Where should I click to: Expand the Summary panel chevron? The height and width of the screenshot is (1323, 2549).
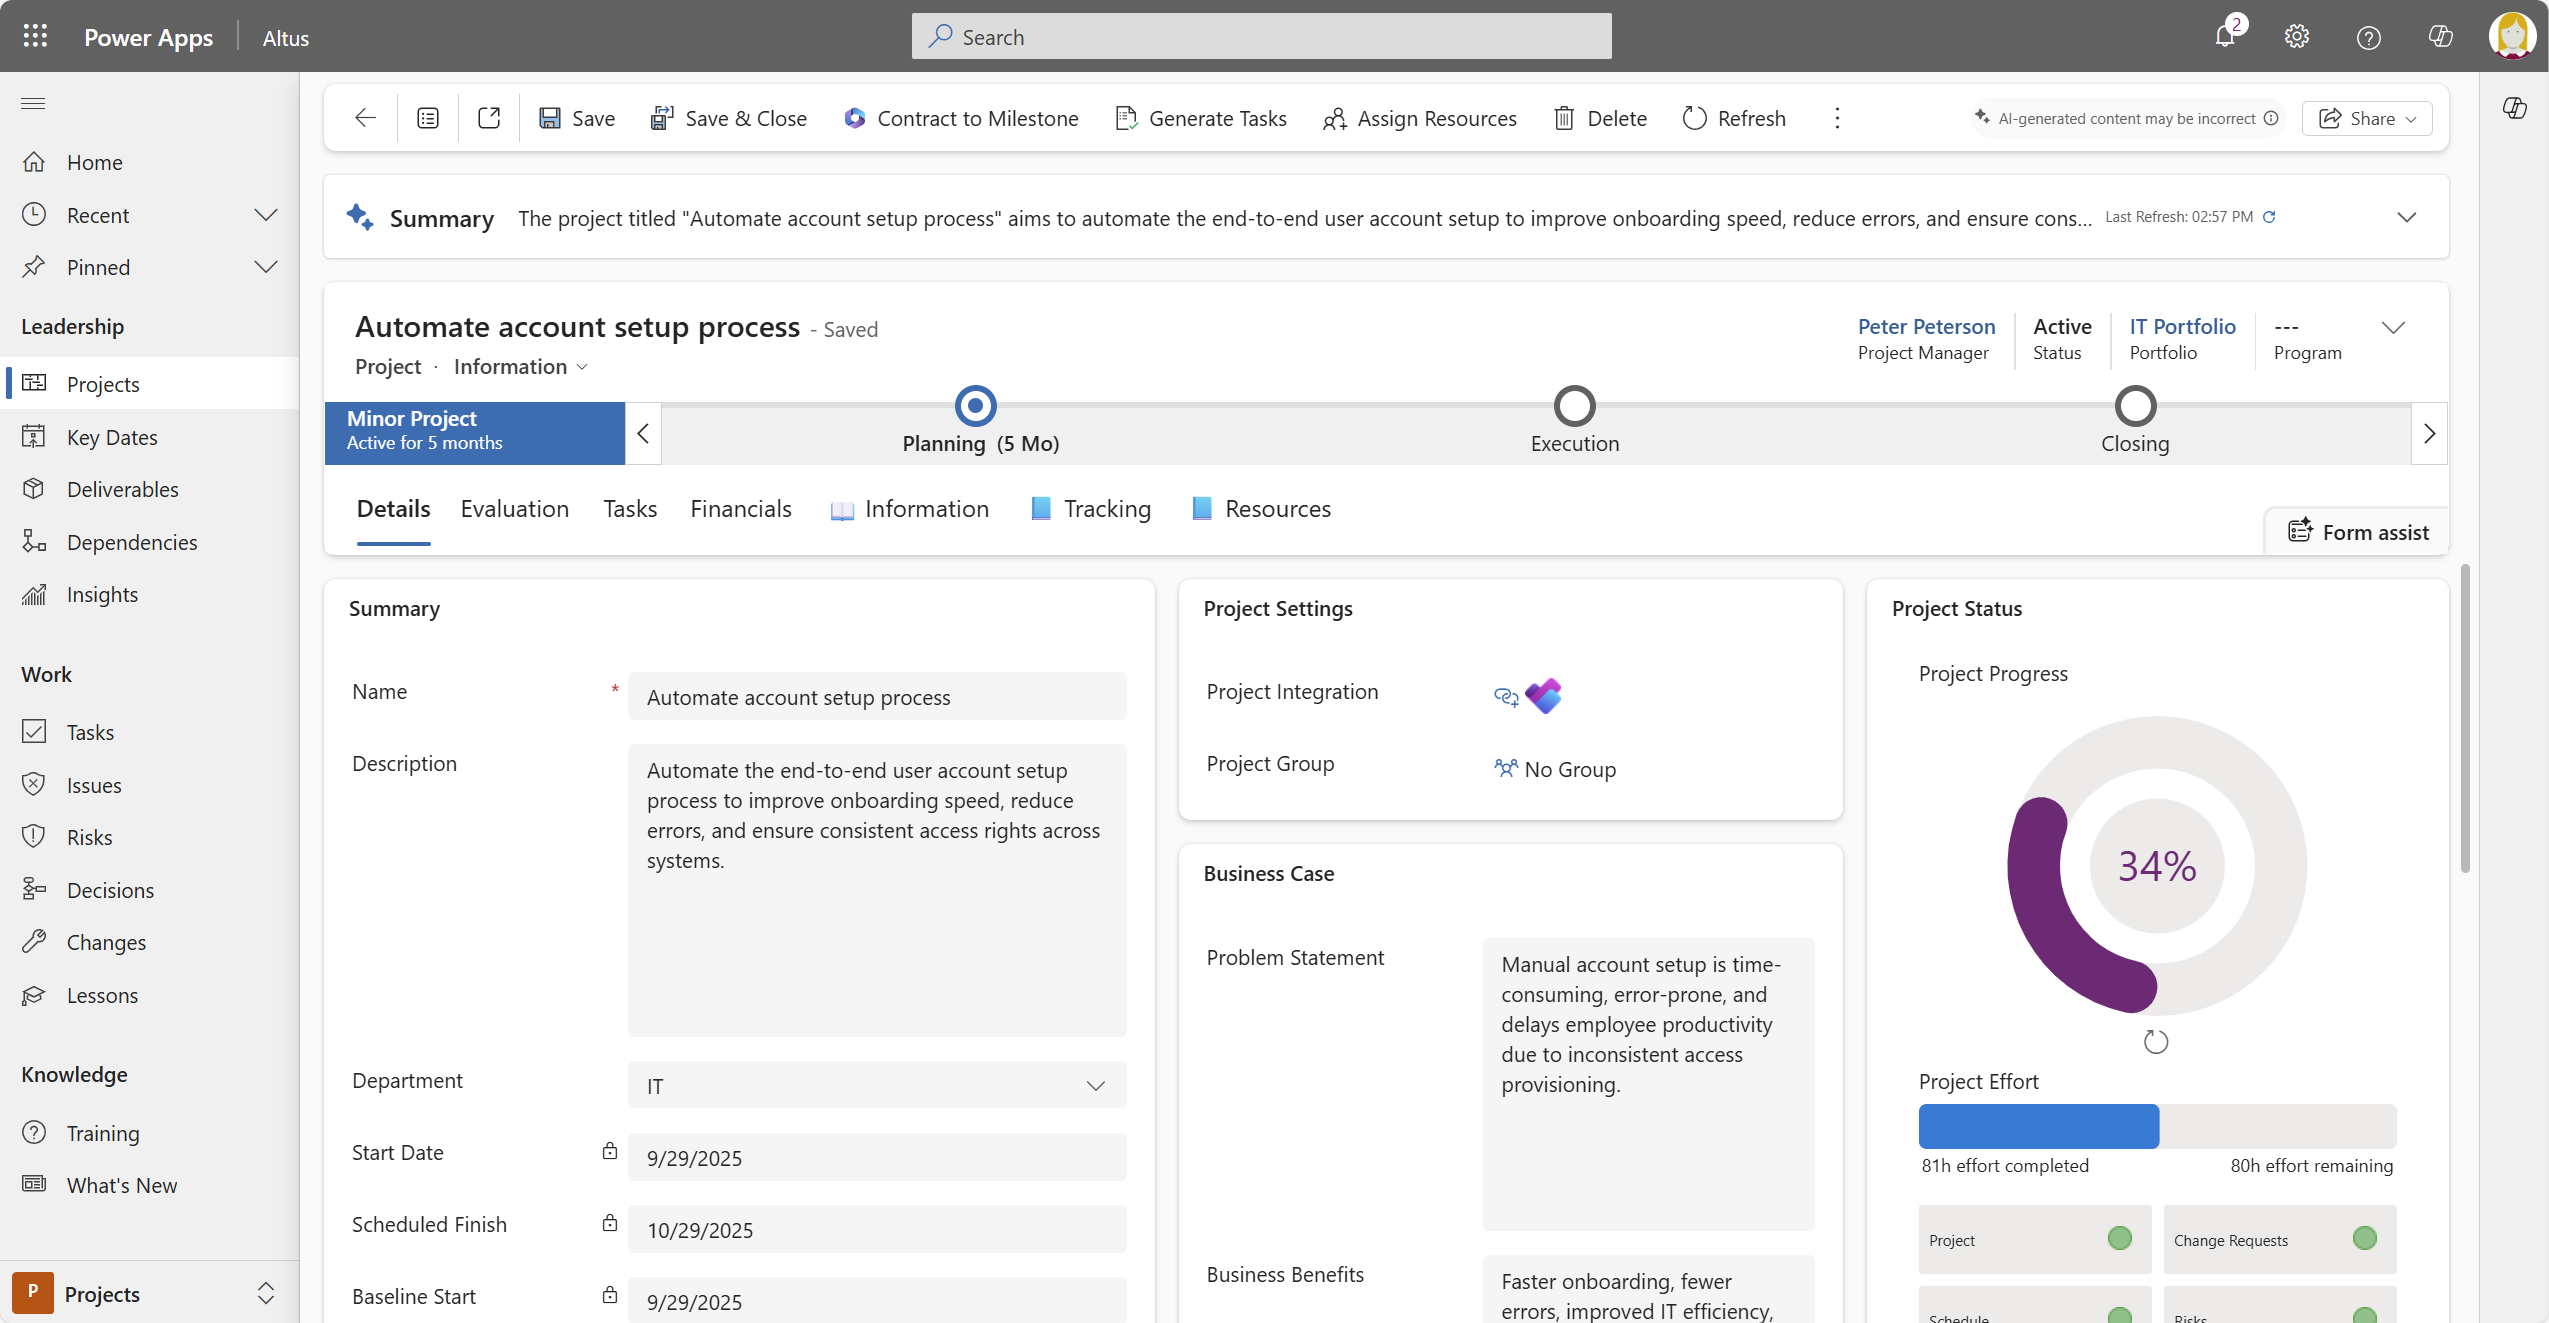2407,216
